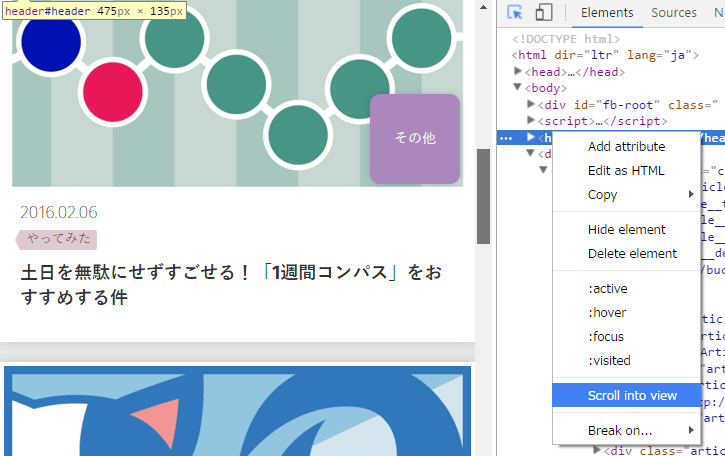Viewport: 725px width, 456px height.
Task: Choose Scroll into view
Action: click(627, 395)
